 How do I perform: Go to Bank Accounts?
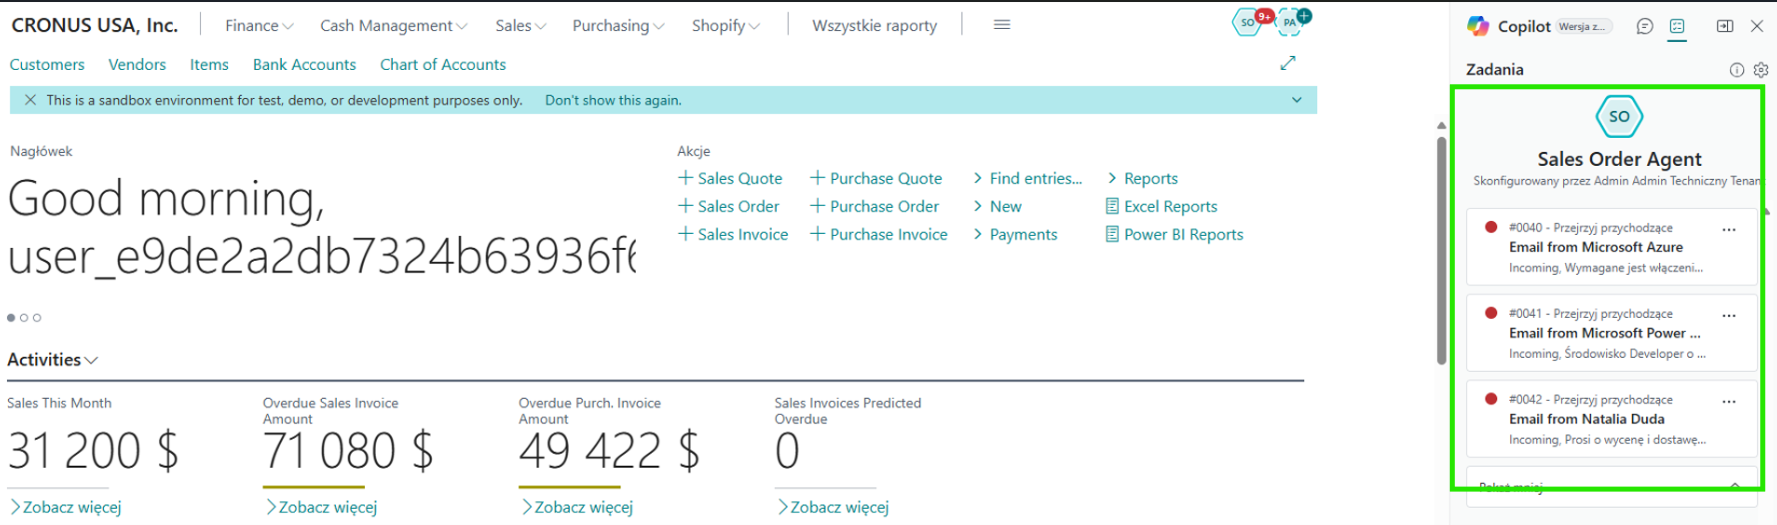tap(304, 64)
